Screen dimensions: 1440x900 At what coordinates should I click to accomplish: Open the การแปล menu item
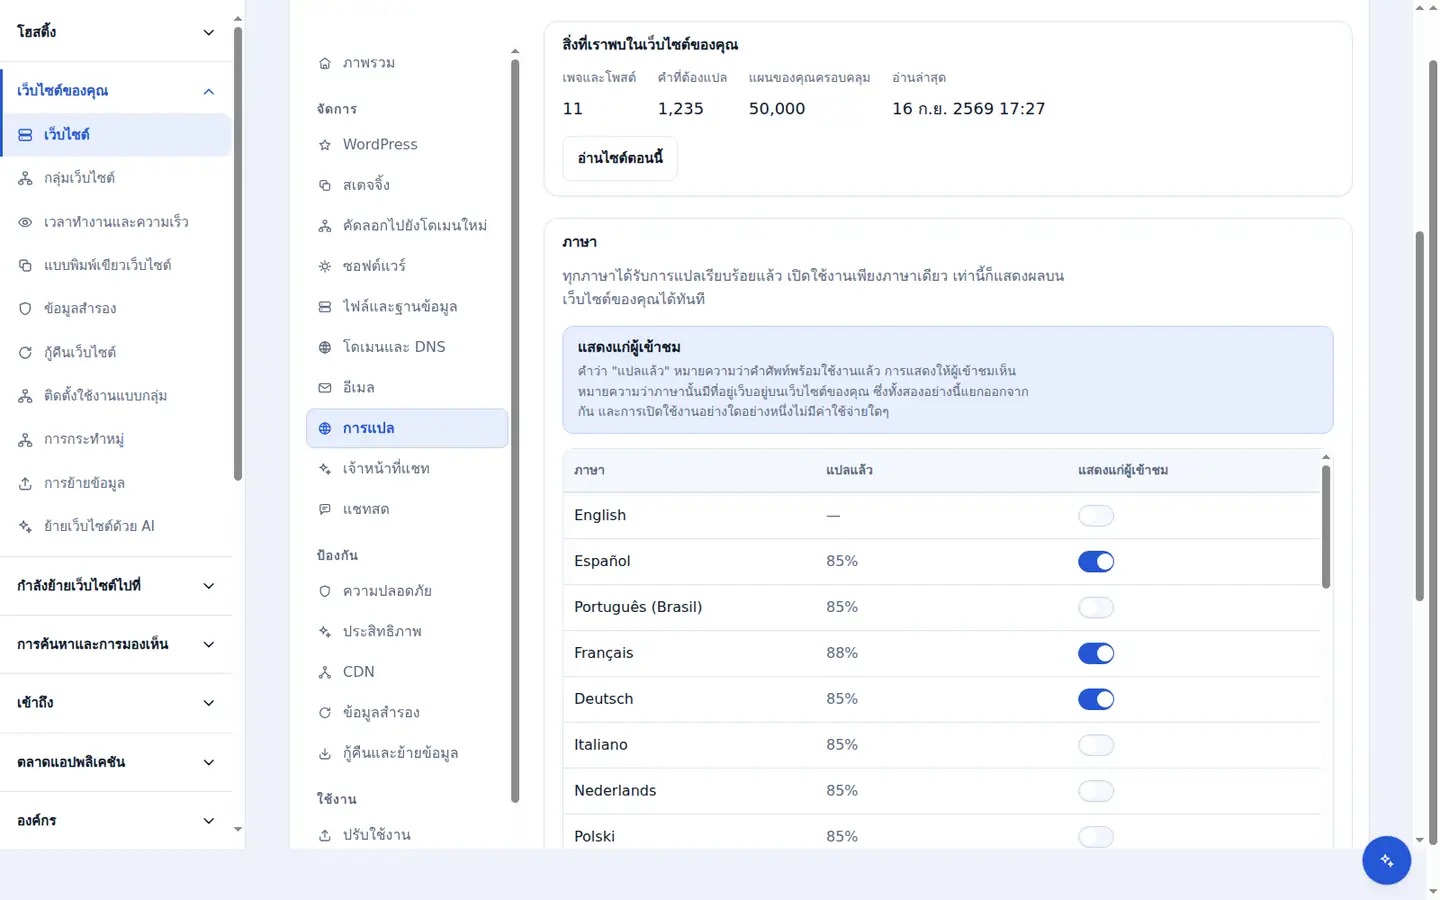(x=407, y=428)
